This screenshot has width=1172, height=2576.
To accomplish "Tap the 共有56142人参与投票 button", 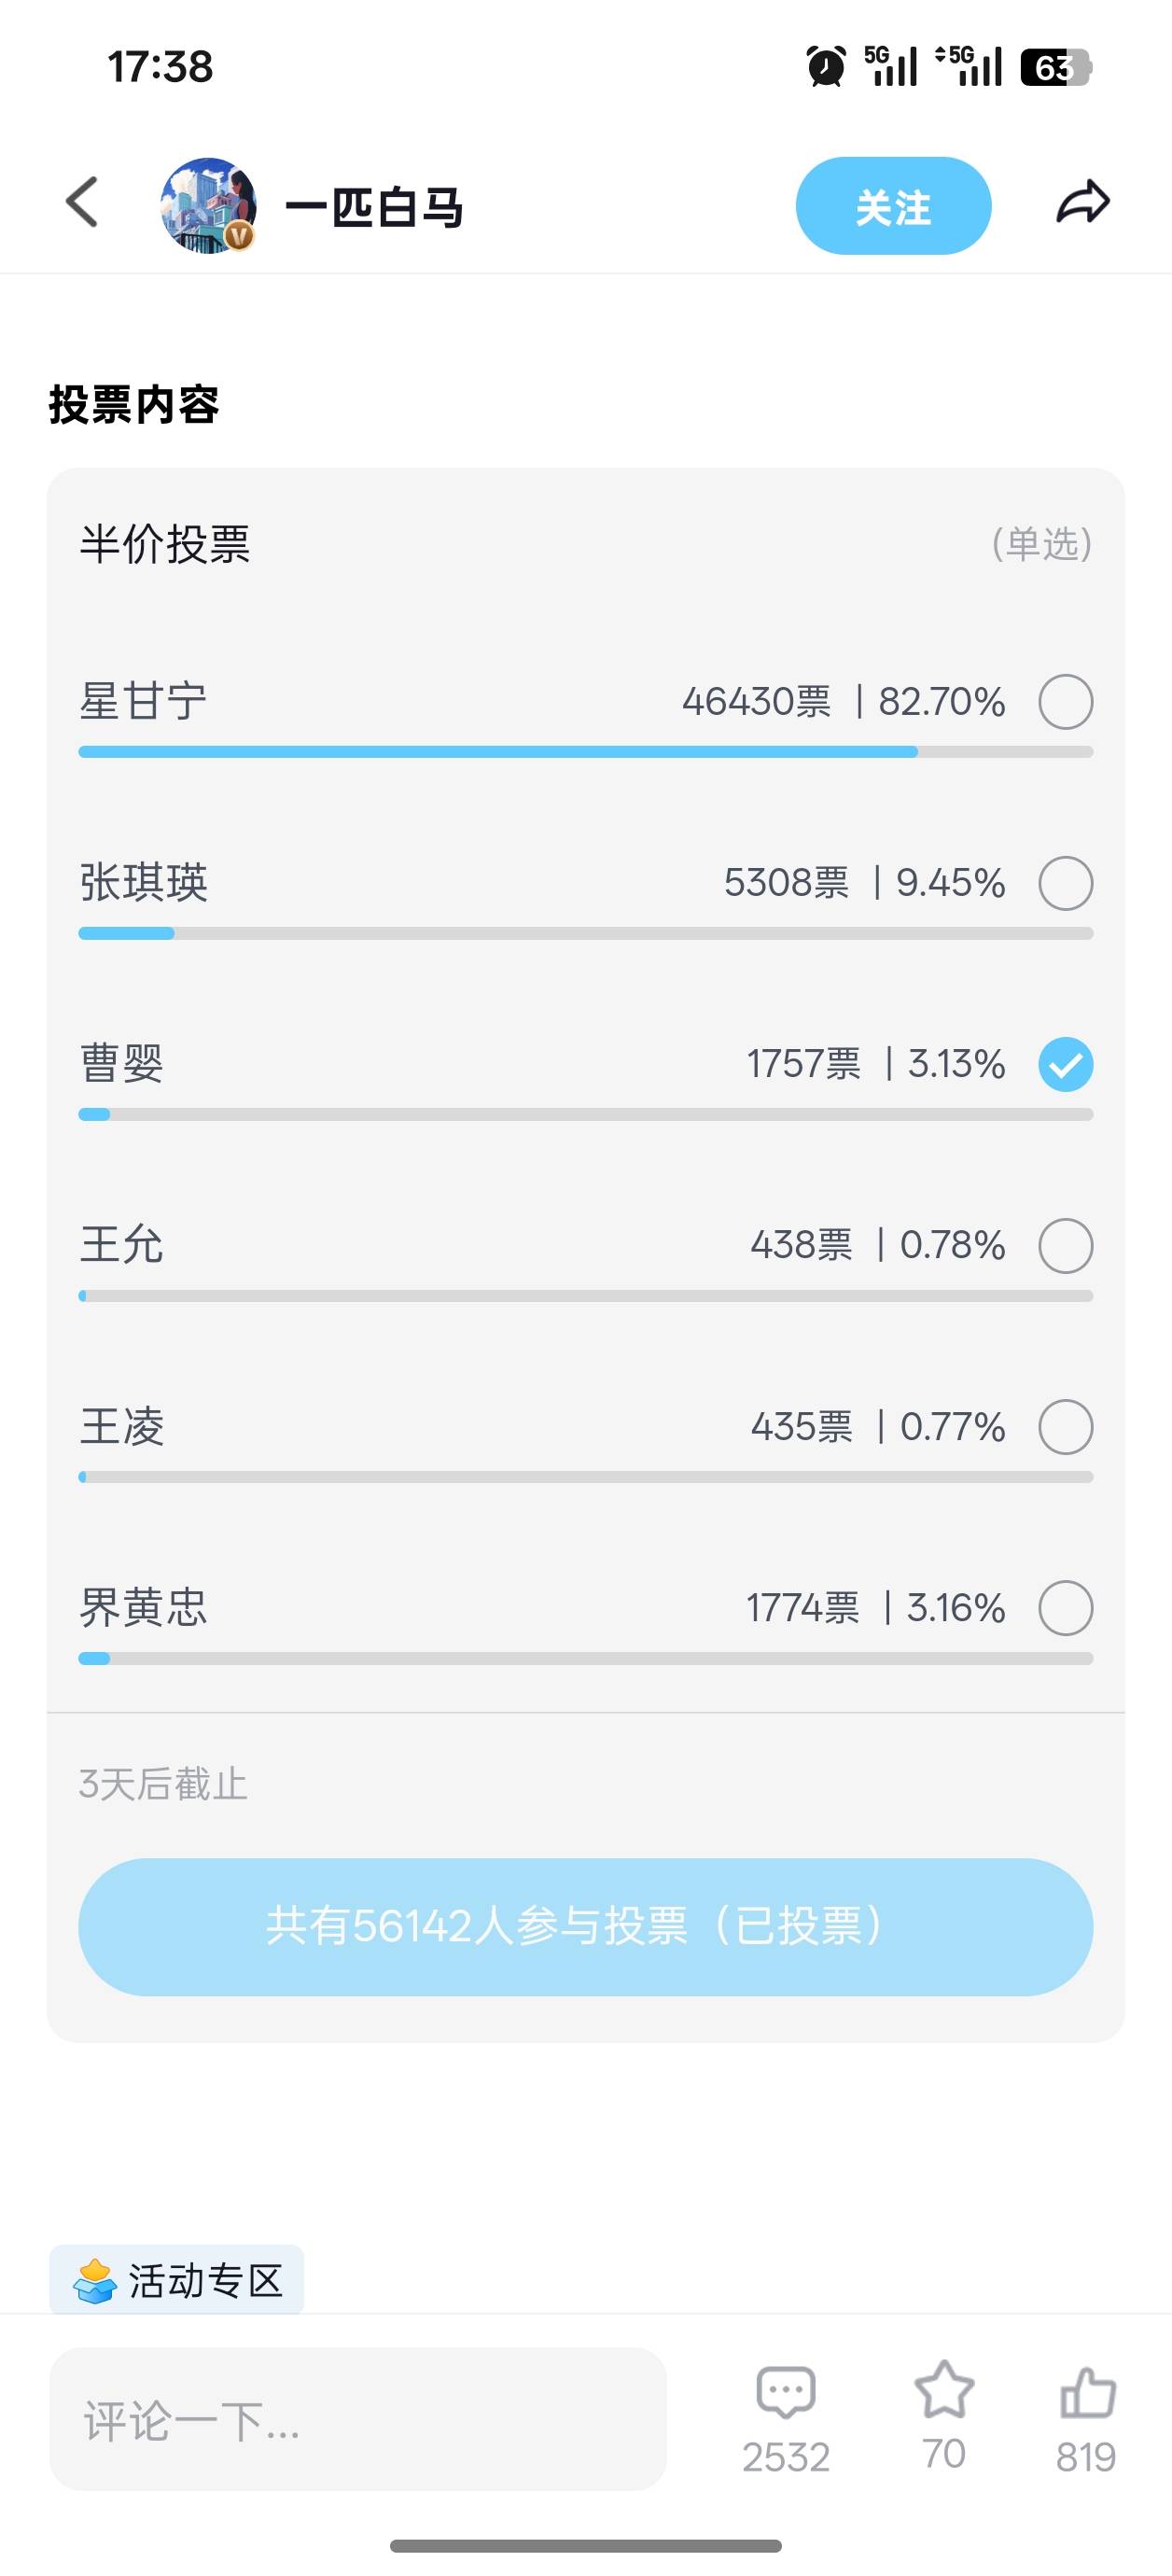I will point(585,1926).
